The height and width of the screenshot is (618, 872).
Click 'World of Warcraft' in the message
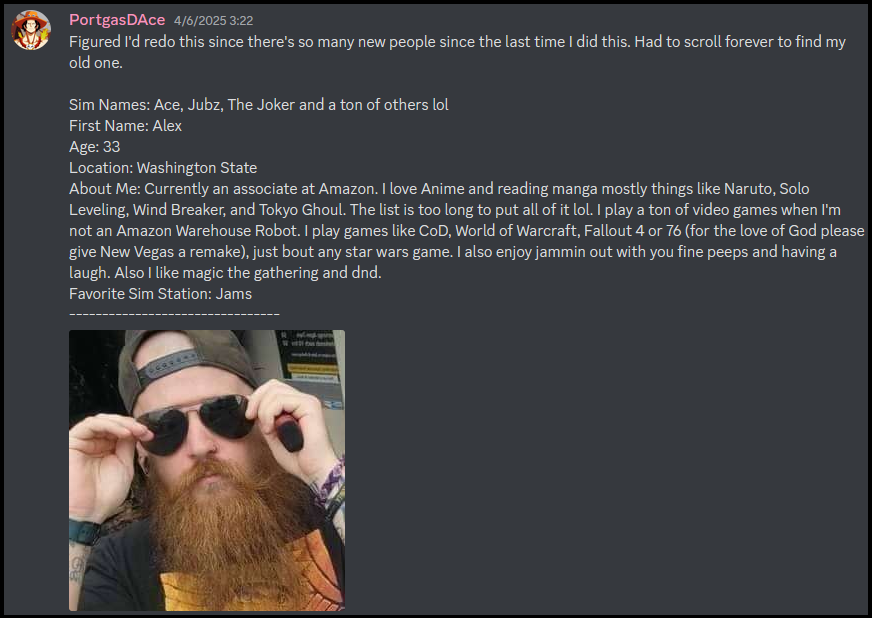(516, 231)
